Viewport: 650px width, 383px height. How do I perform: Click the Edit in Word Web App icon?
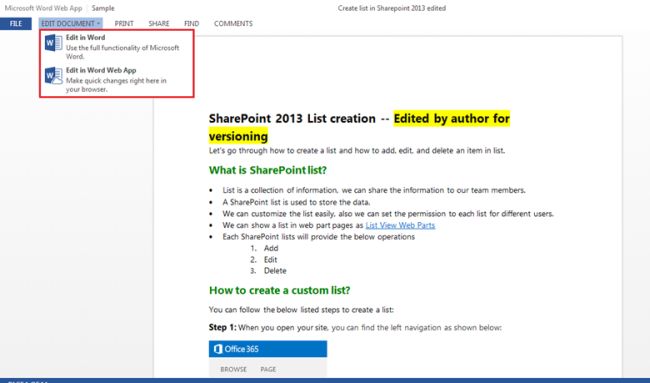click(x=53, y=76)
